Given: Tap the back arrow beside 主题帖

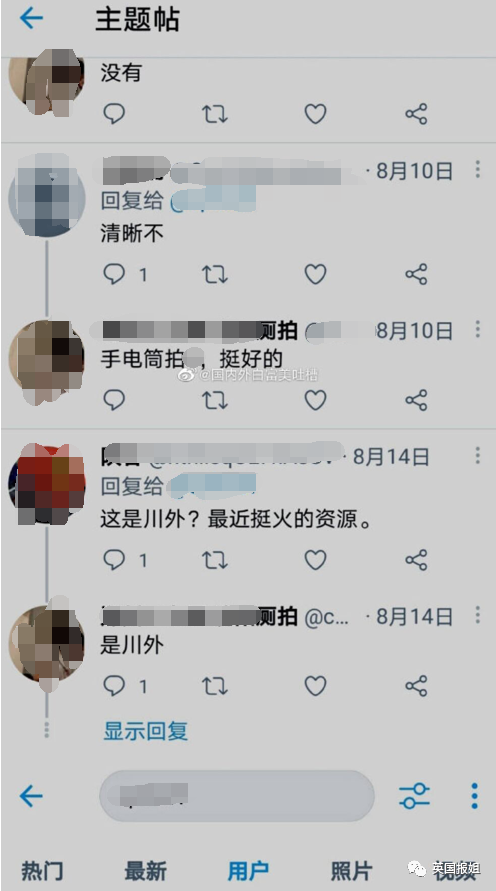Looking at the screenshot, I should [x=31, y=19].
